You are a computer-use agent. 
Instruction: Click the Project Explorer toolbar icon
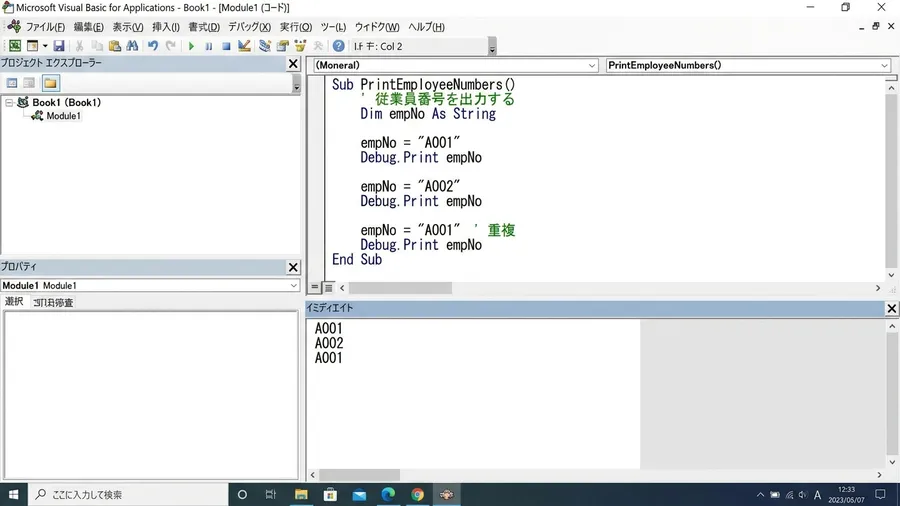tap(265, 46)
